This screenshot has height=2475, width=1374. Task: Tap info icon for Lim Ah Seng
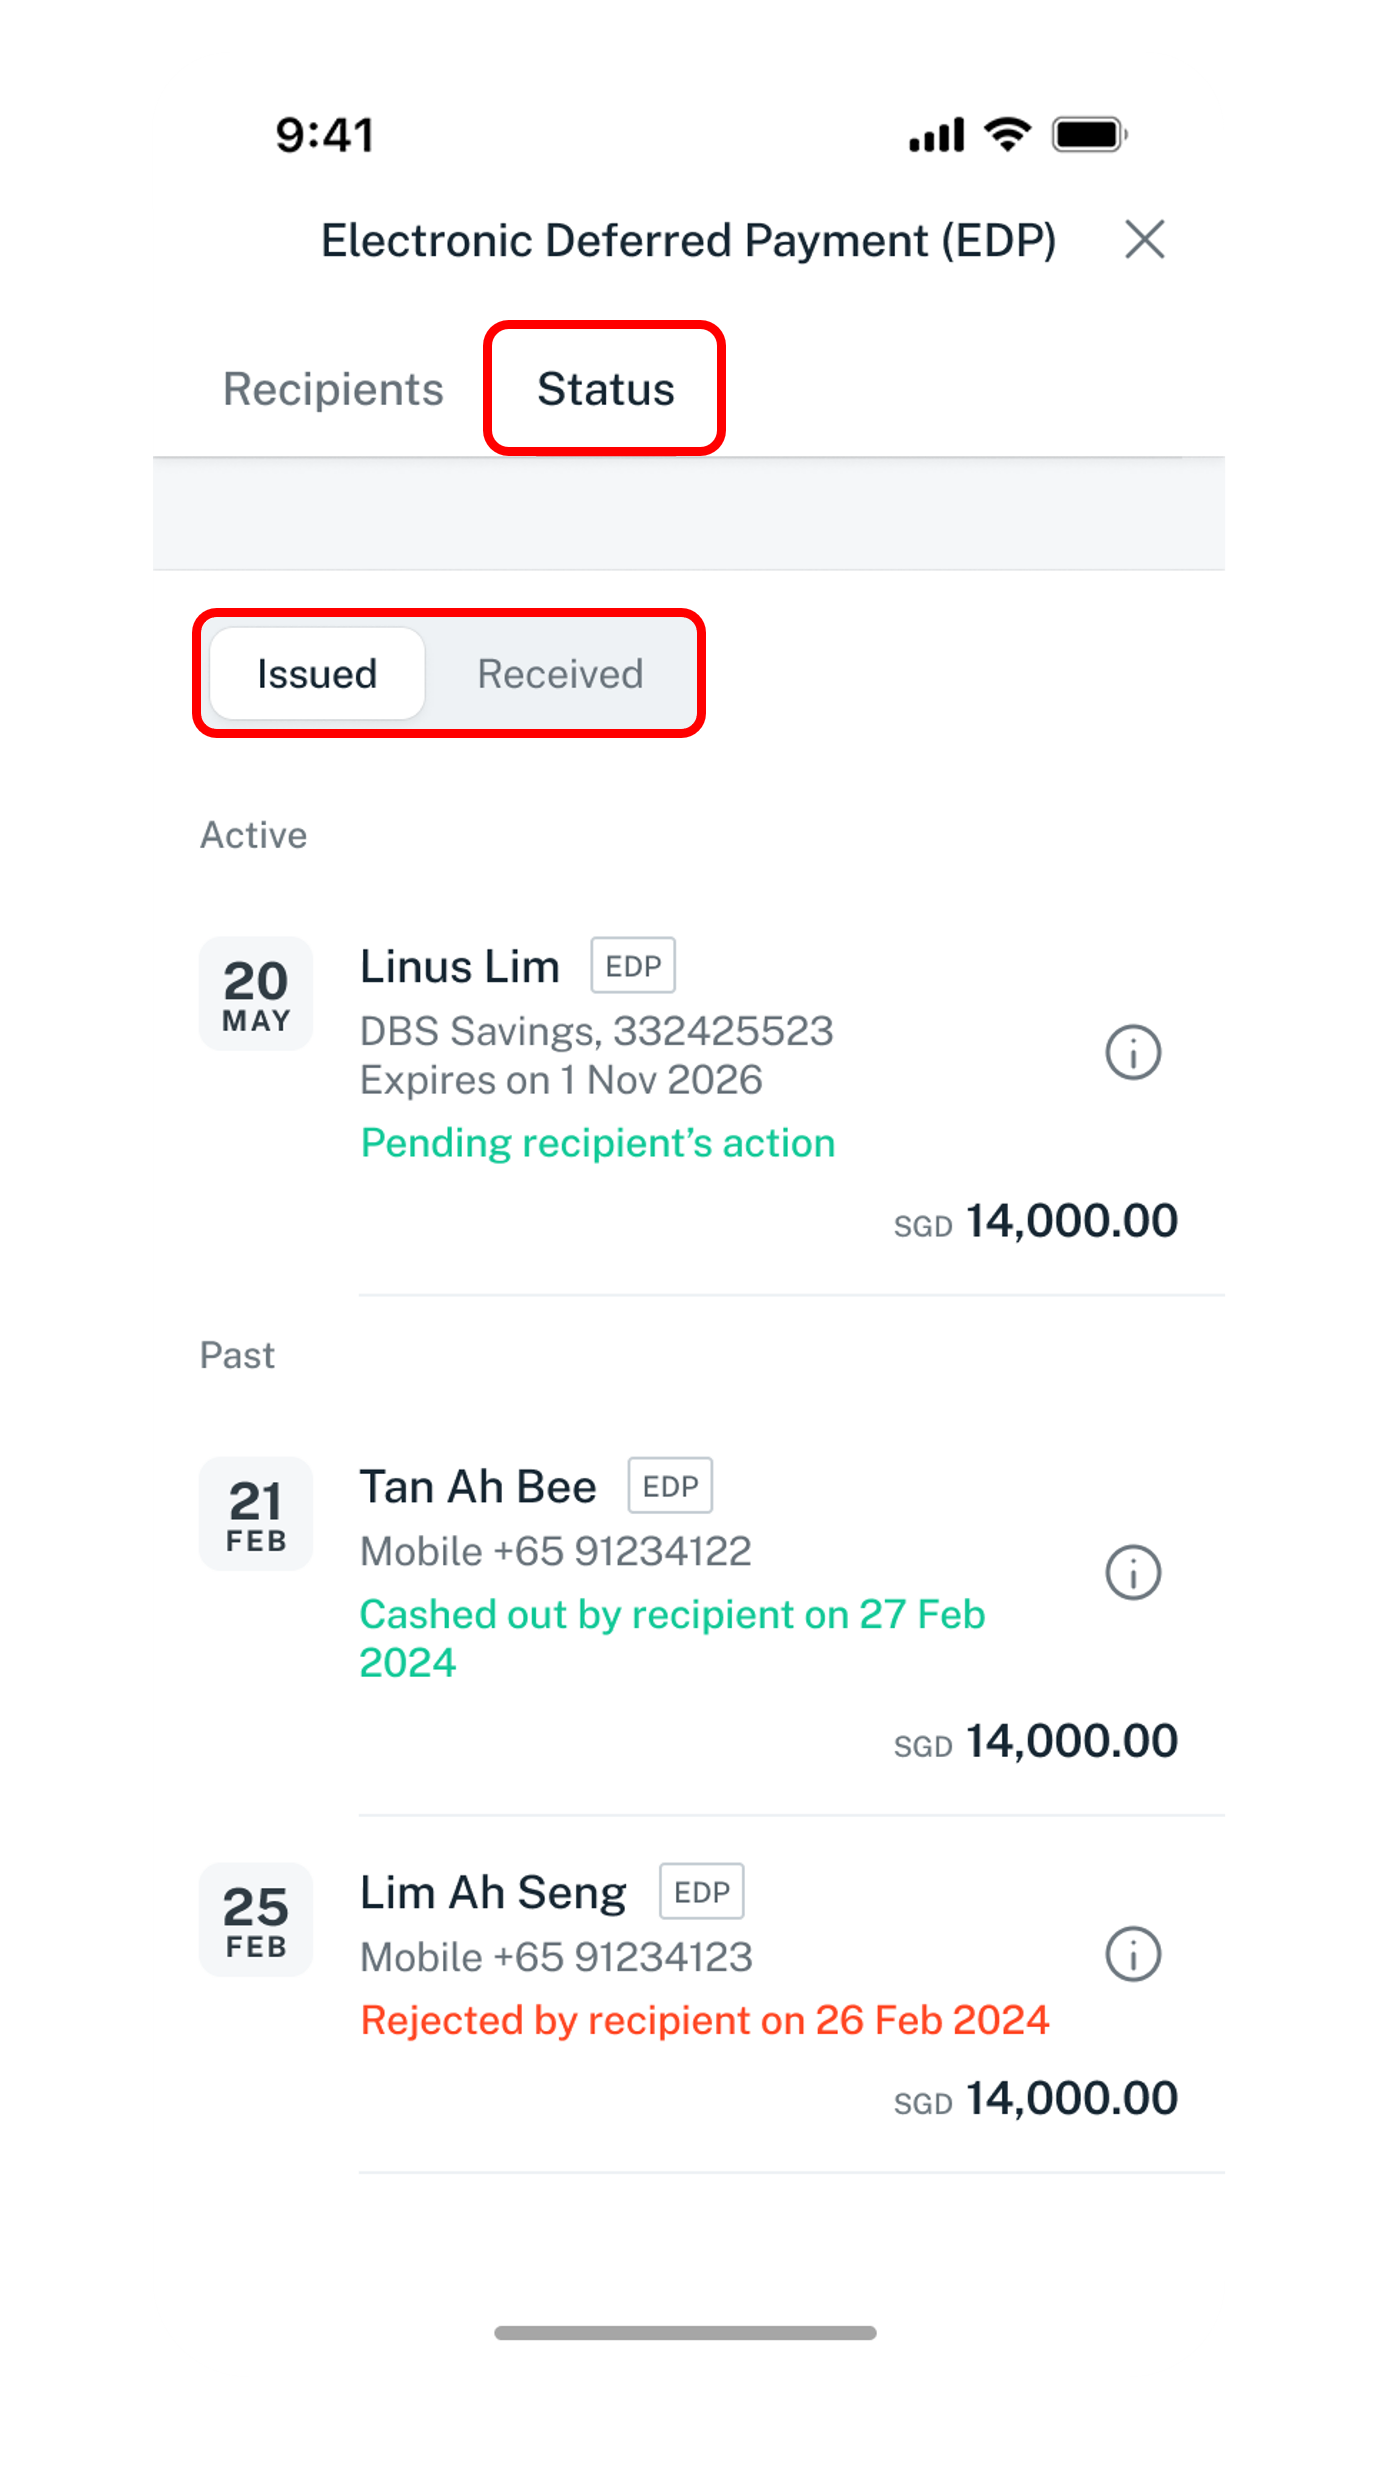(x=1132, y=1954)
